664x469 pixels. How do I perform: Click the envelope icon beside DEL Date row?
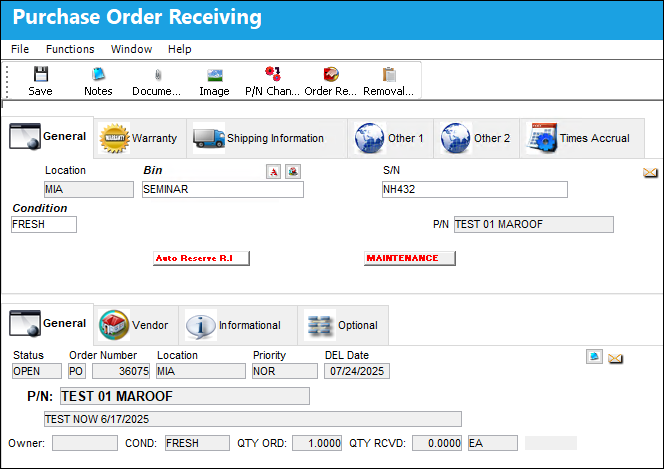[615, 359]
